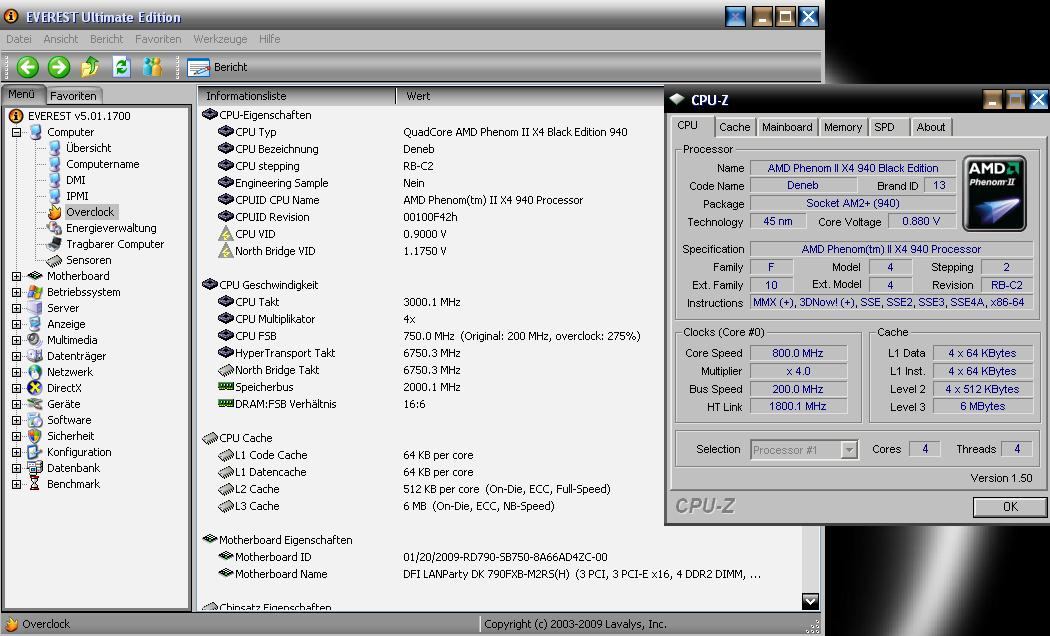Open the Bericht menu in menu bar
1050x636 pixels.
pos(106,39)
